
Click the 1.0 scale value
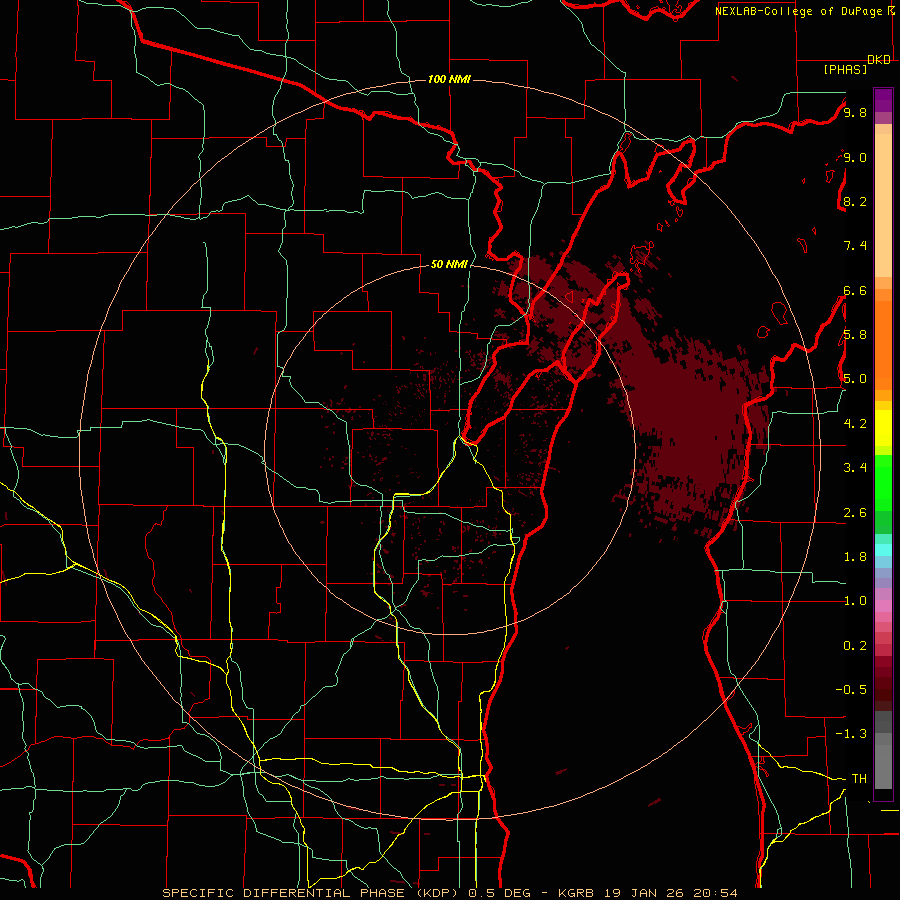pyautogui.click(x=855, y=601)
